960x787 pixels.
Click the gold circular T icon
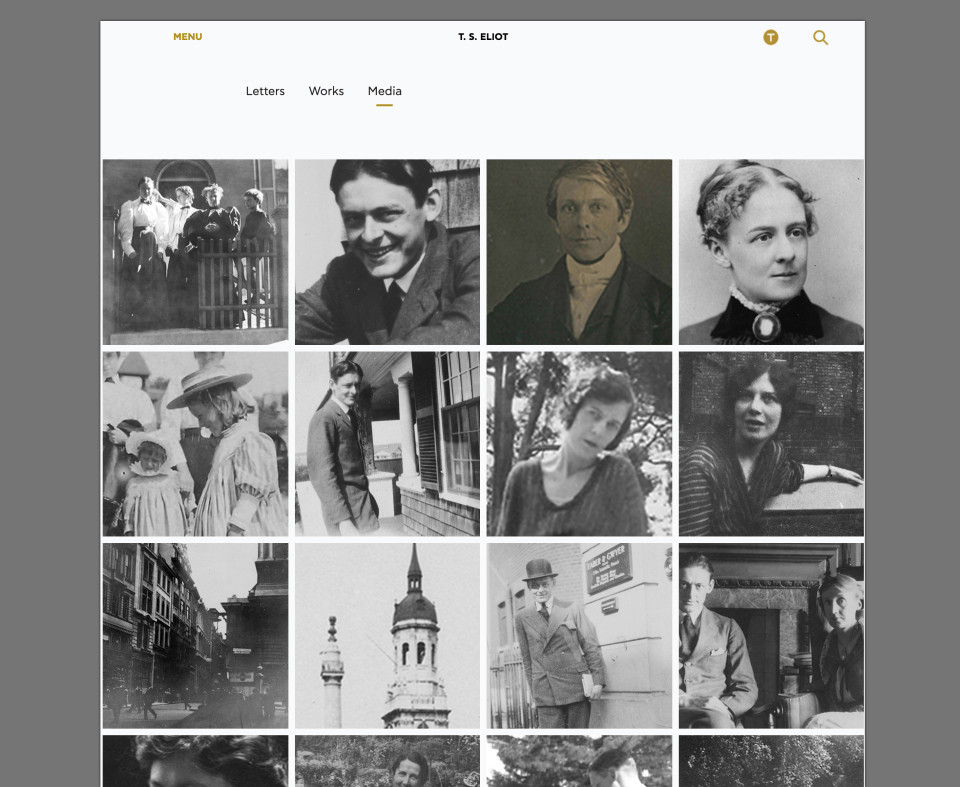(x=770, y=37)
